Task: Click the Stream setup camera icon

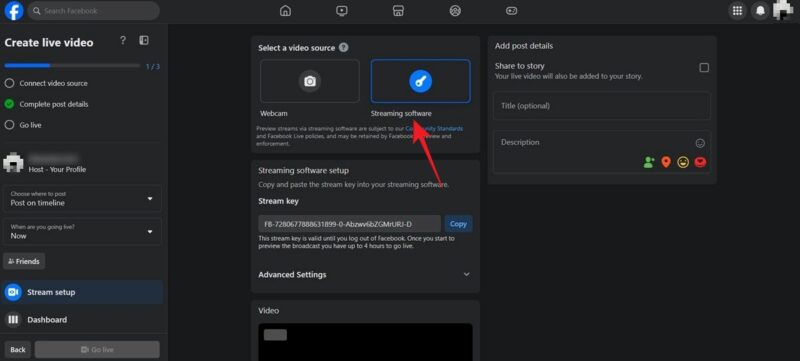Action: tap(13, 292)
